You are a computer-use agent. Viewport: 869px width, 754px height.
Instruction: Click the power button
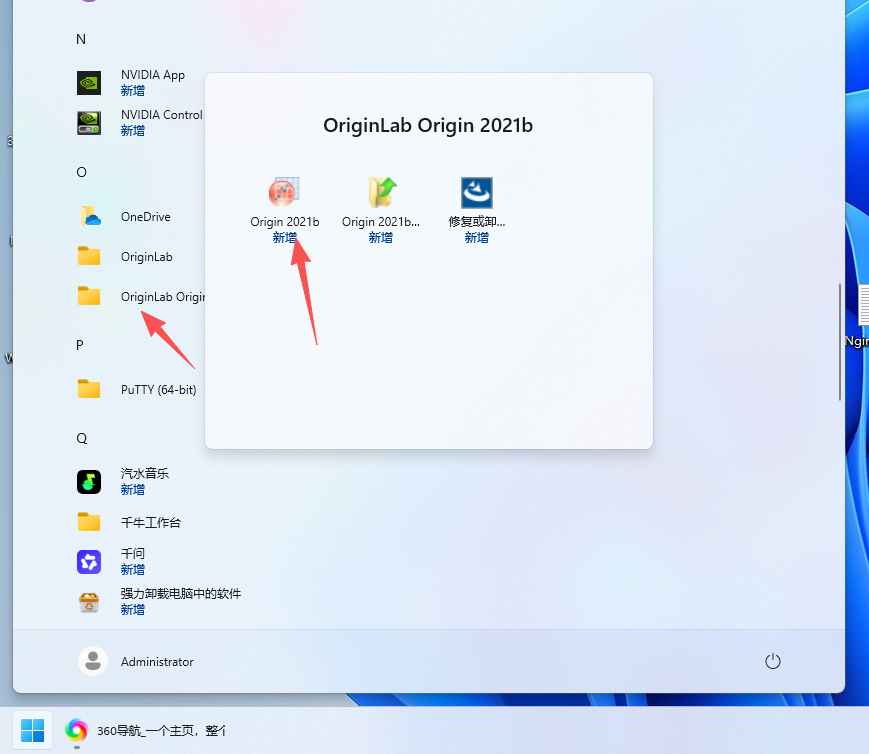tap(772, 661)
